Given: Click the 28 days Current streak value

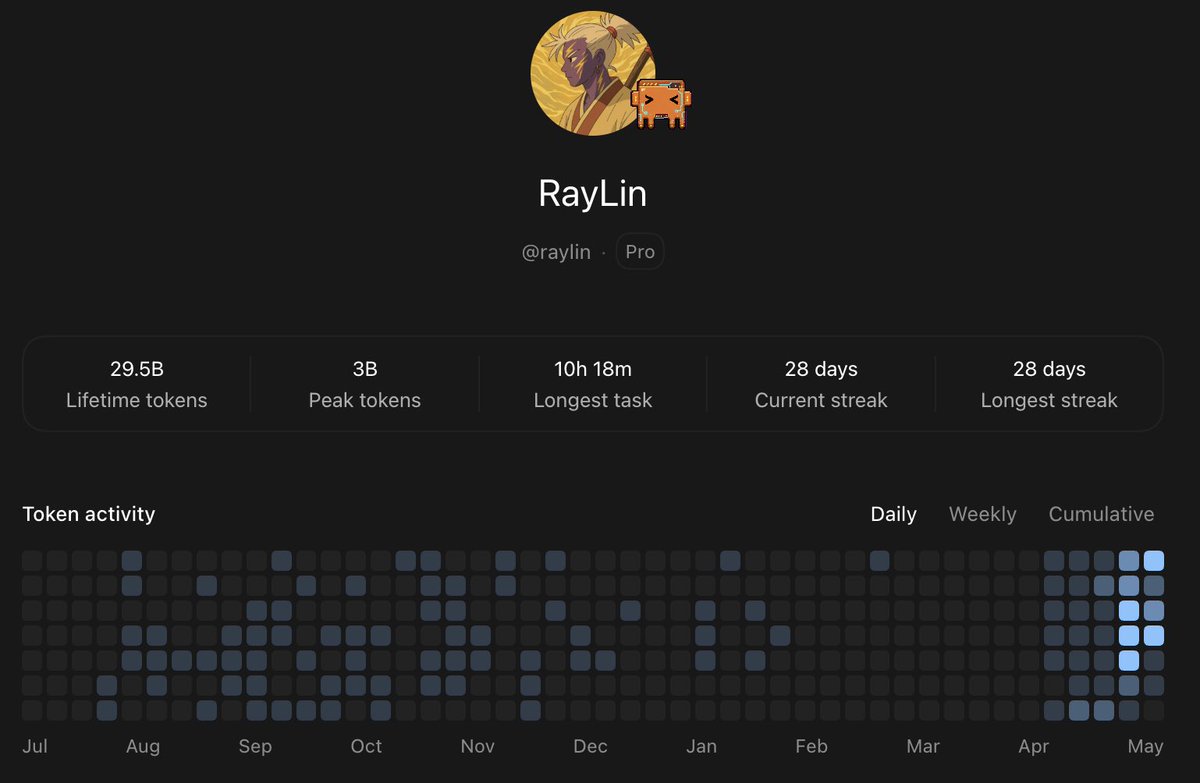Looking at the screenshot, I should 821,369.
